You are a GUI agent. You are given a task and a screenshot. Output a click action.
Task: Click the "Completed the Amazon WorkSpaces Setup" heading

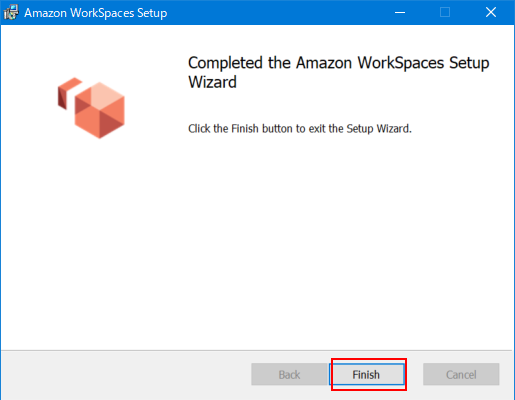tap(338, 63)
